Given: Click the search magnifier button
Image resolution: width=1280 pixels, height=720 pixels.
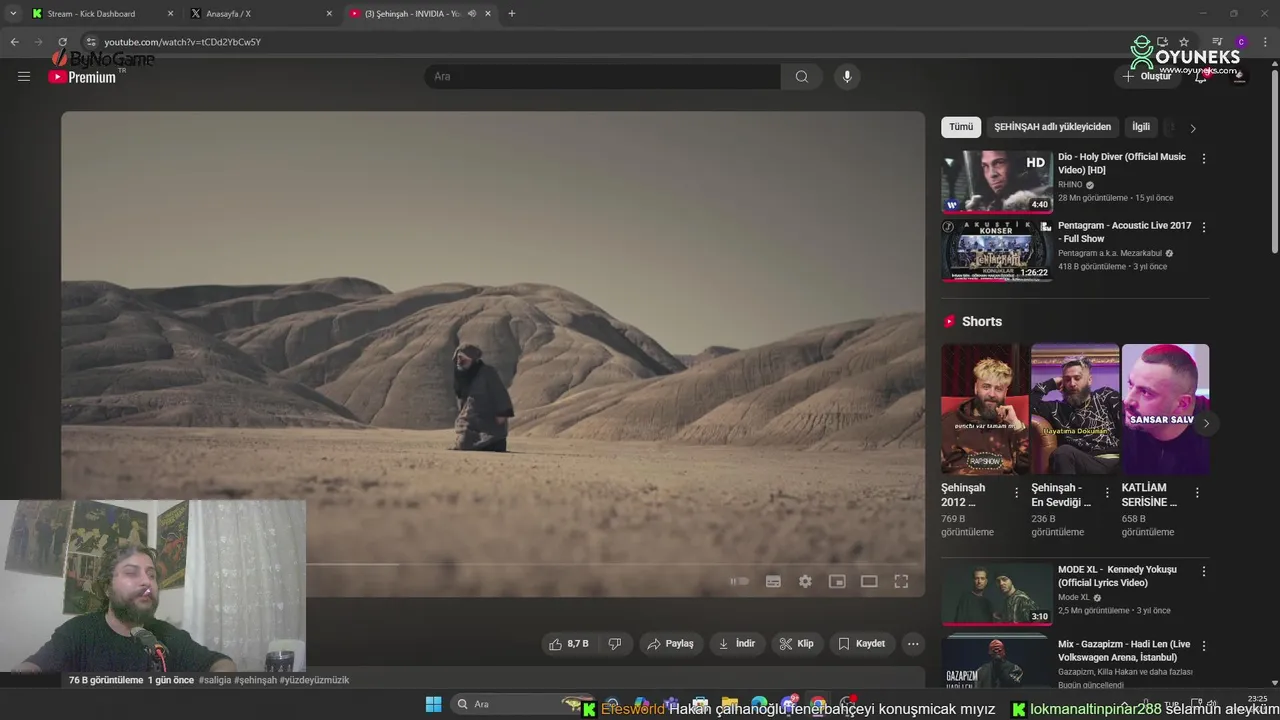Looking at the screenshot, I should (x=802, y=77).
